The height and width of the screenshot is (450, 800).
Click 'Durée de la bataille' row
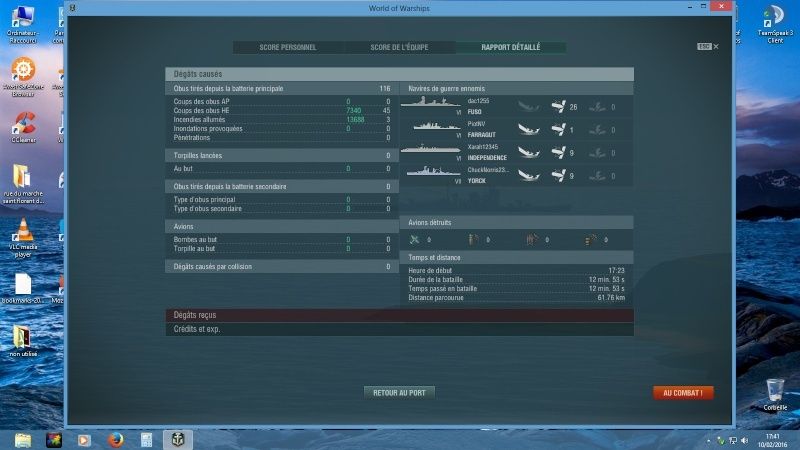(x=516, y=280)
